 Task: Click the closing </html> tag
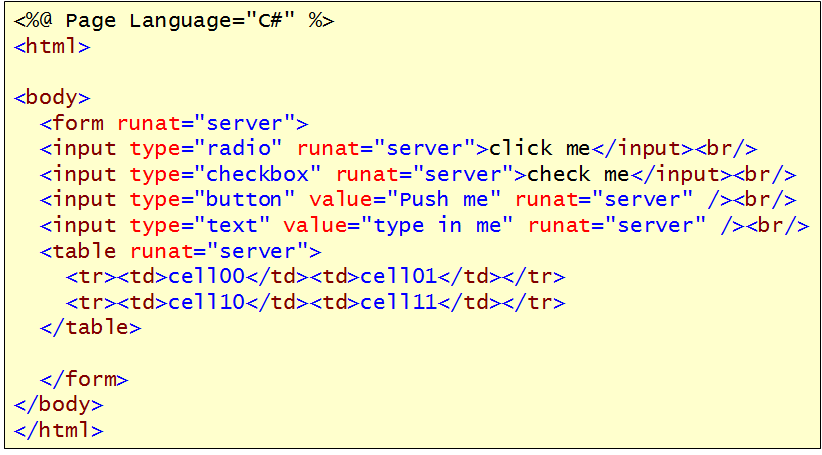tap(59, 431)
